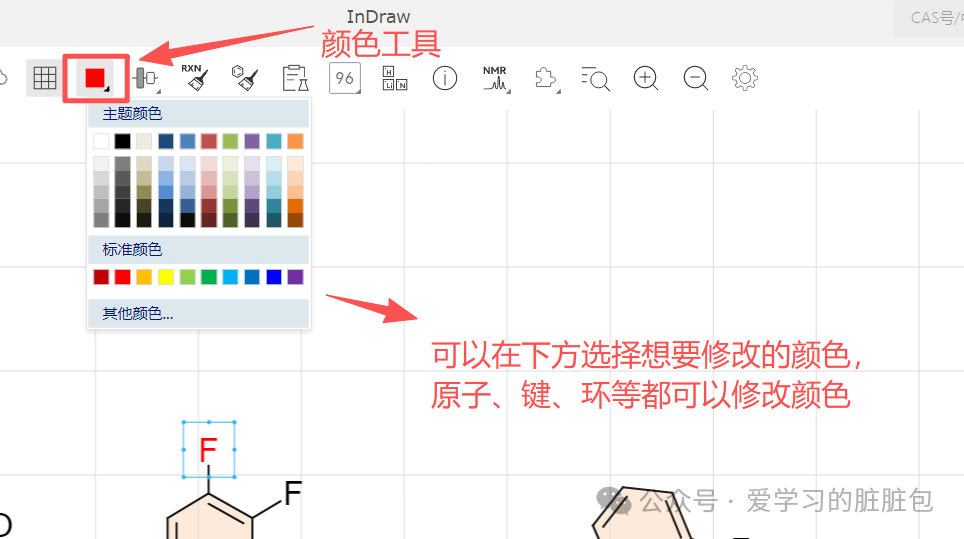Pick the navy theme color swatch
964x539 pixels.
click(x=166, y=141)
